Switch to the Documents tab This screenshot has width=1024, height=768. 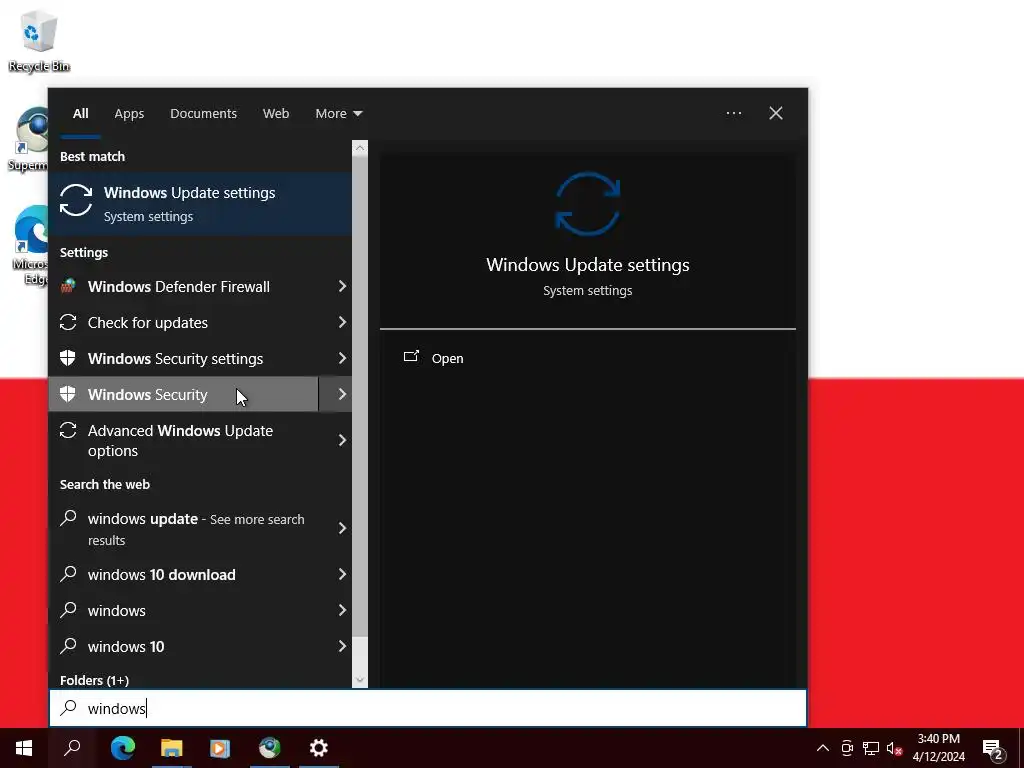[203, 114]
